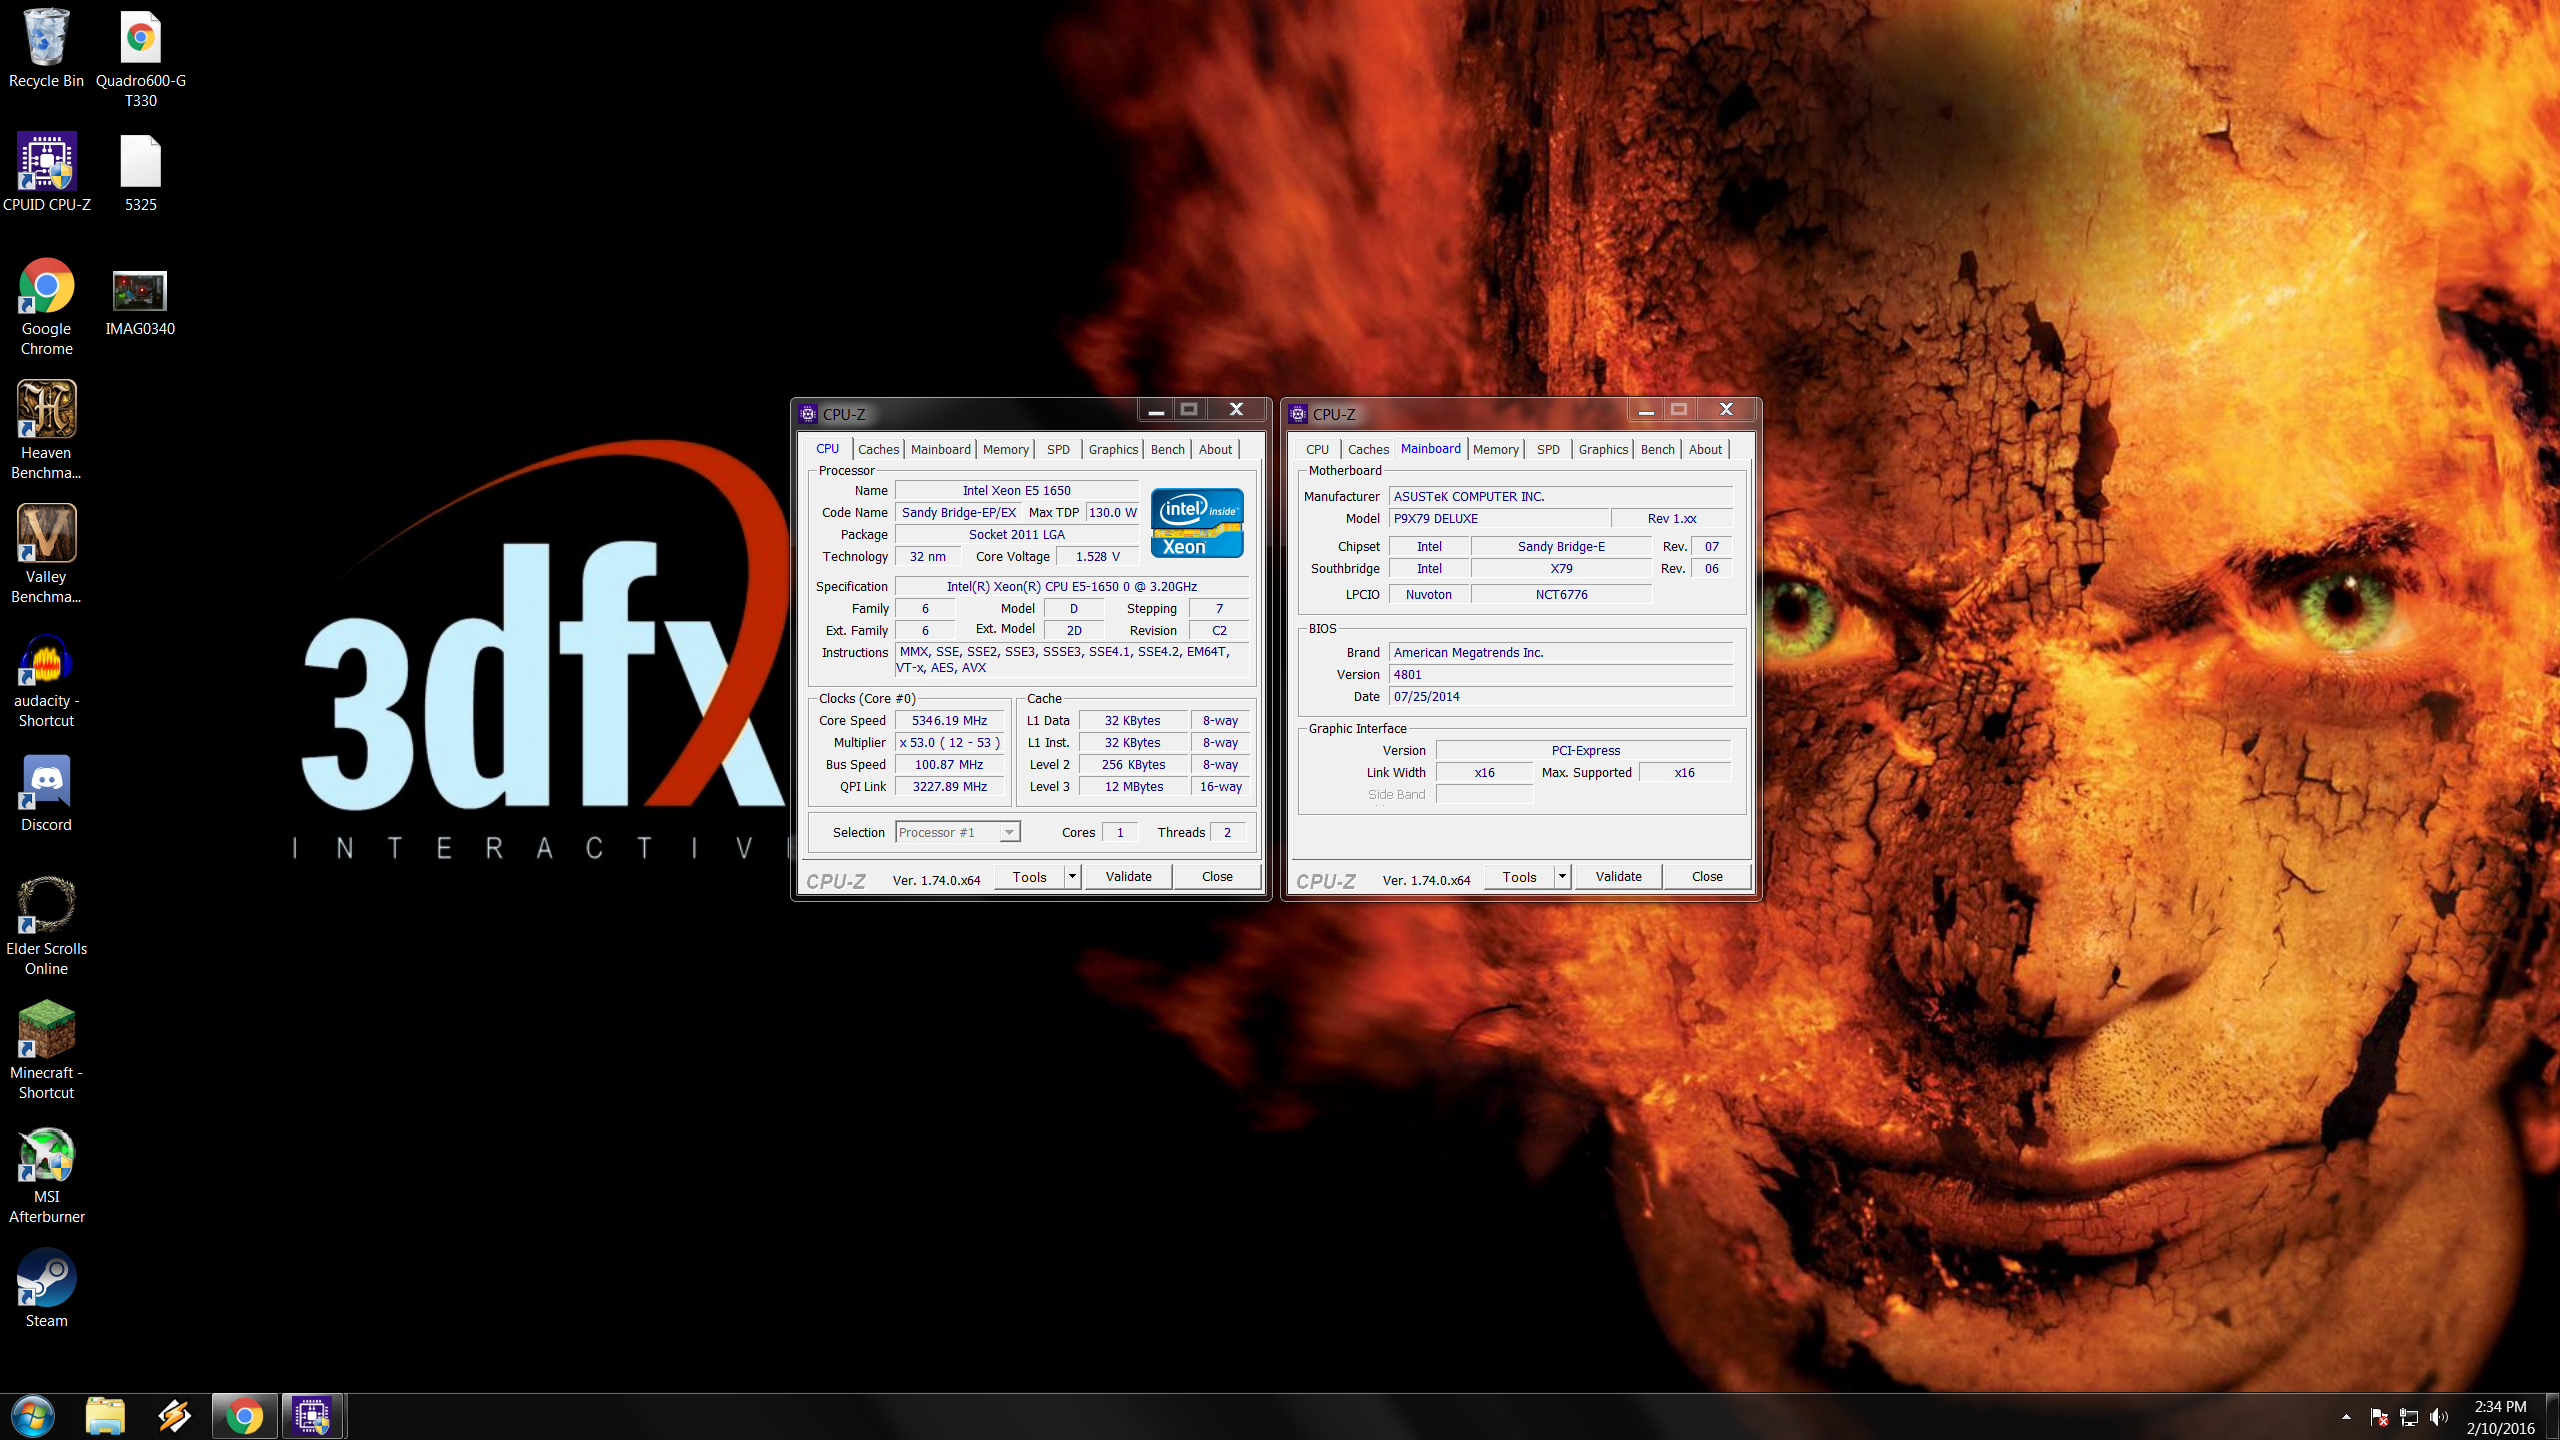2560x1440 pixels.
Task: Select the 5325 file on desktop
Action: (140, 172)
